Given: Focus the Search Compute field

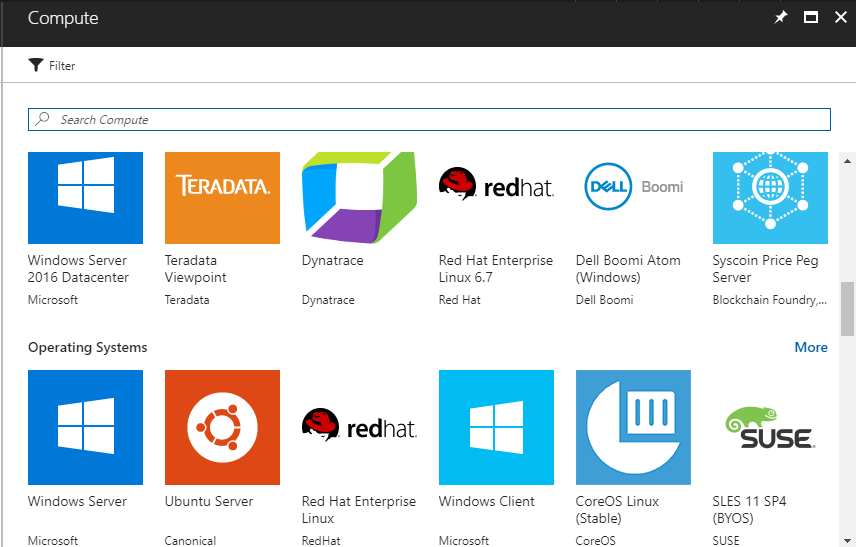Looking at the screenshot, I should (x=429, y=120).
